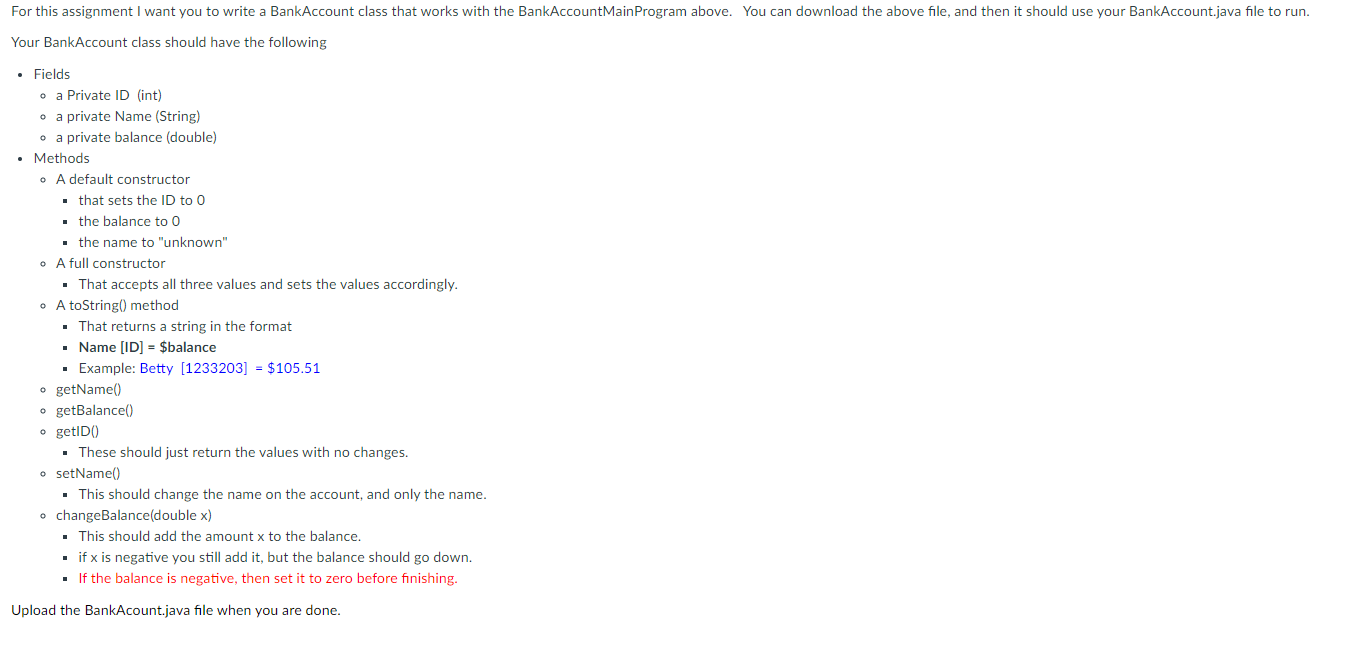Click the 'A toString() method' line

(117, 305)
